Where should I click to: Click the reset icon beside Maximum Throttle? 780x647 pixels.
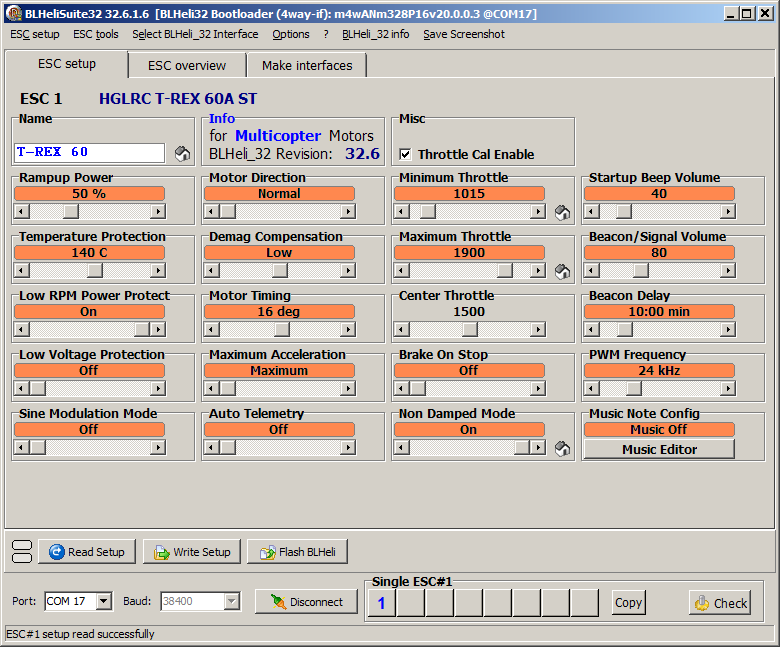tap(562, 271)
